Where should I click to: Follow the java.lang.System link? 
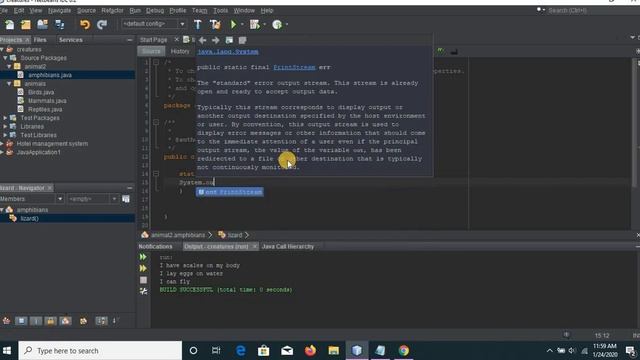pyautogui.click(x=228, y=52)
